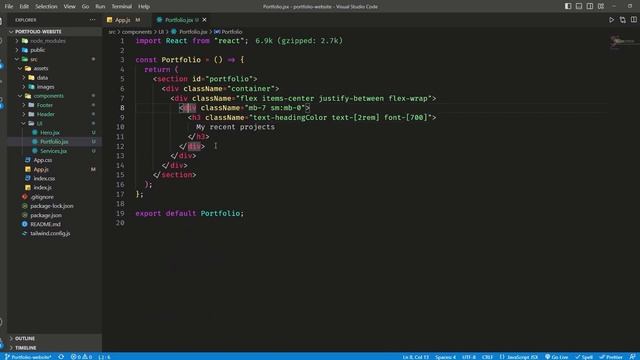Click the Spell checker status item
Image resolution: width=640 pixels, height=360 pixels.
coord(584,357)
